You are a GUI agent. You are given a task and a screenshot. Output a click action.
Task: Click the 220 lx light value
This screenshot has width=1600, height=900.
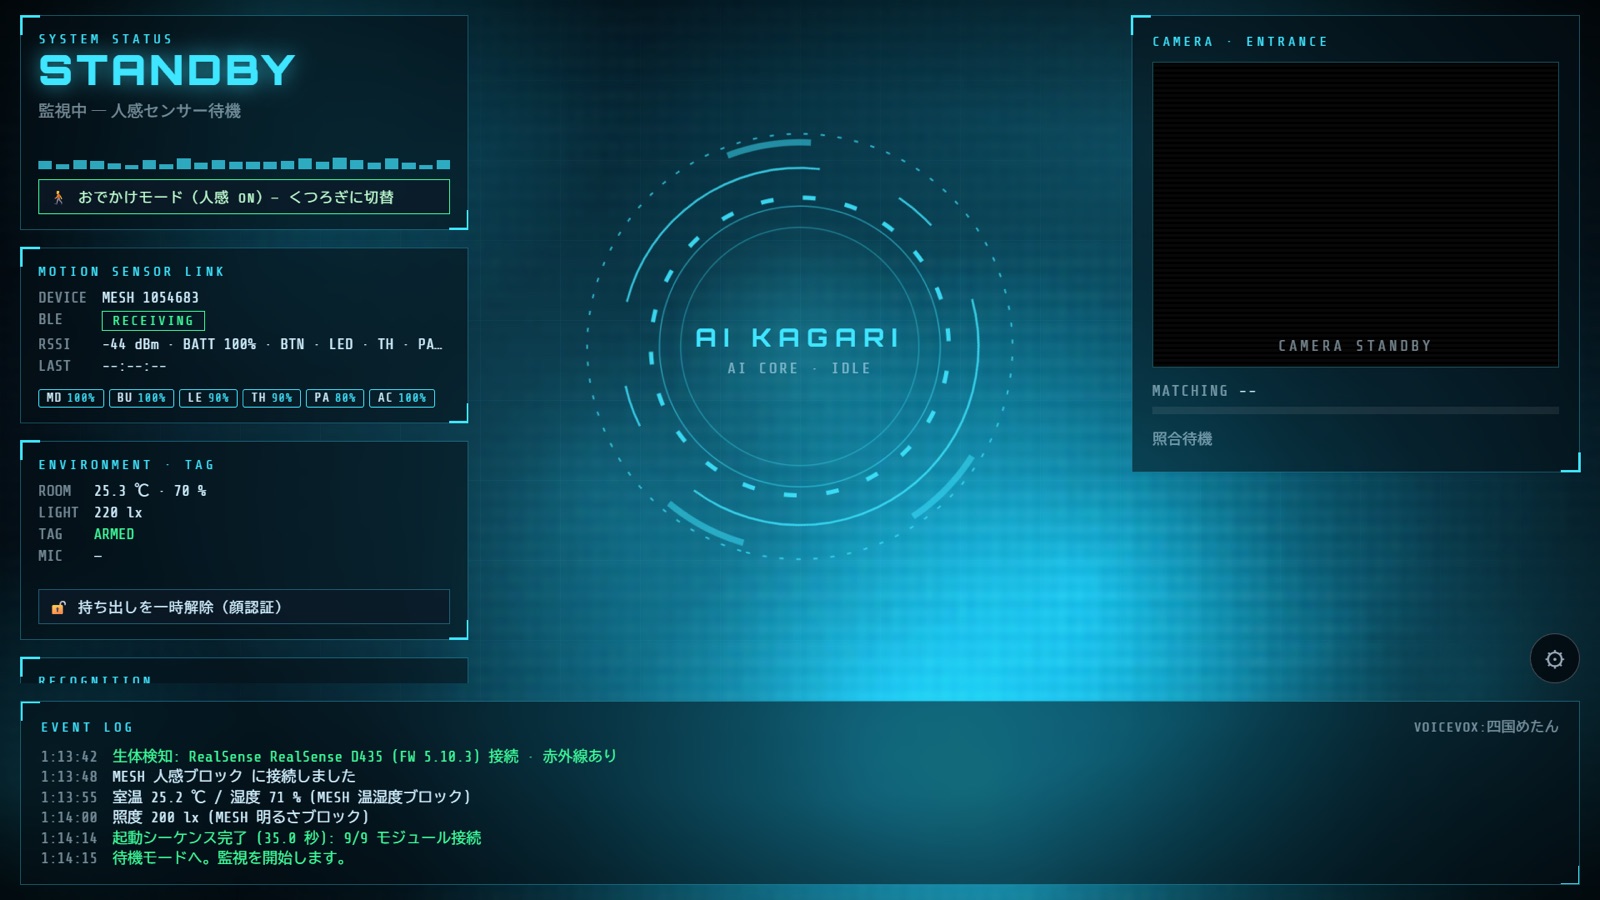(118, 513)
